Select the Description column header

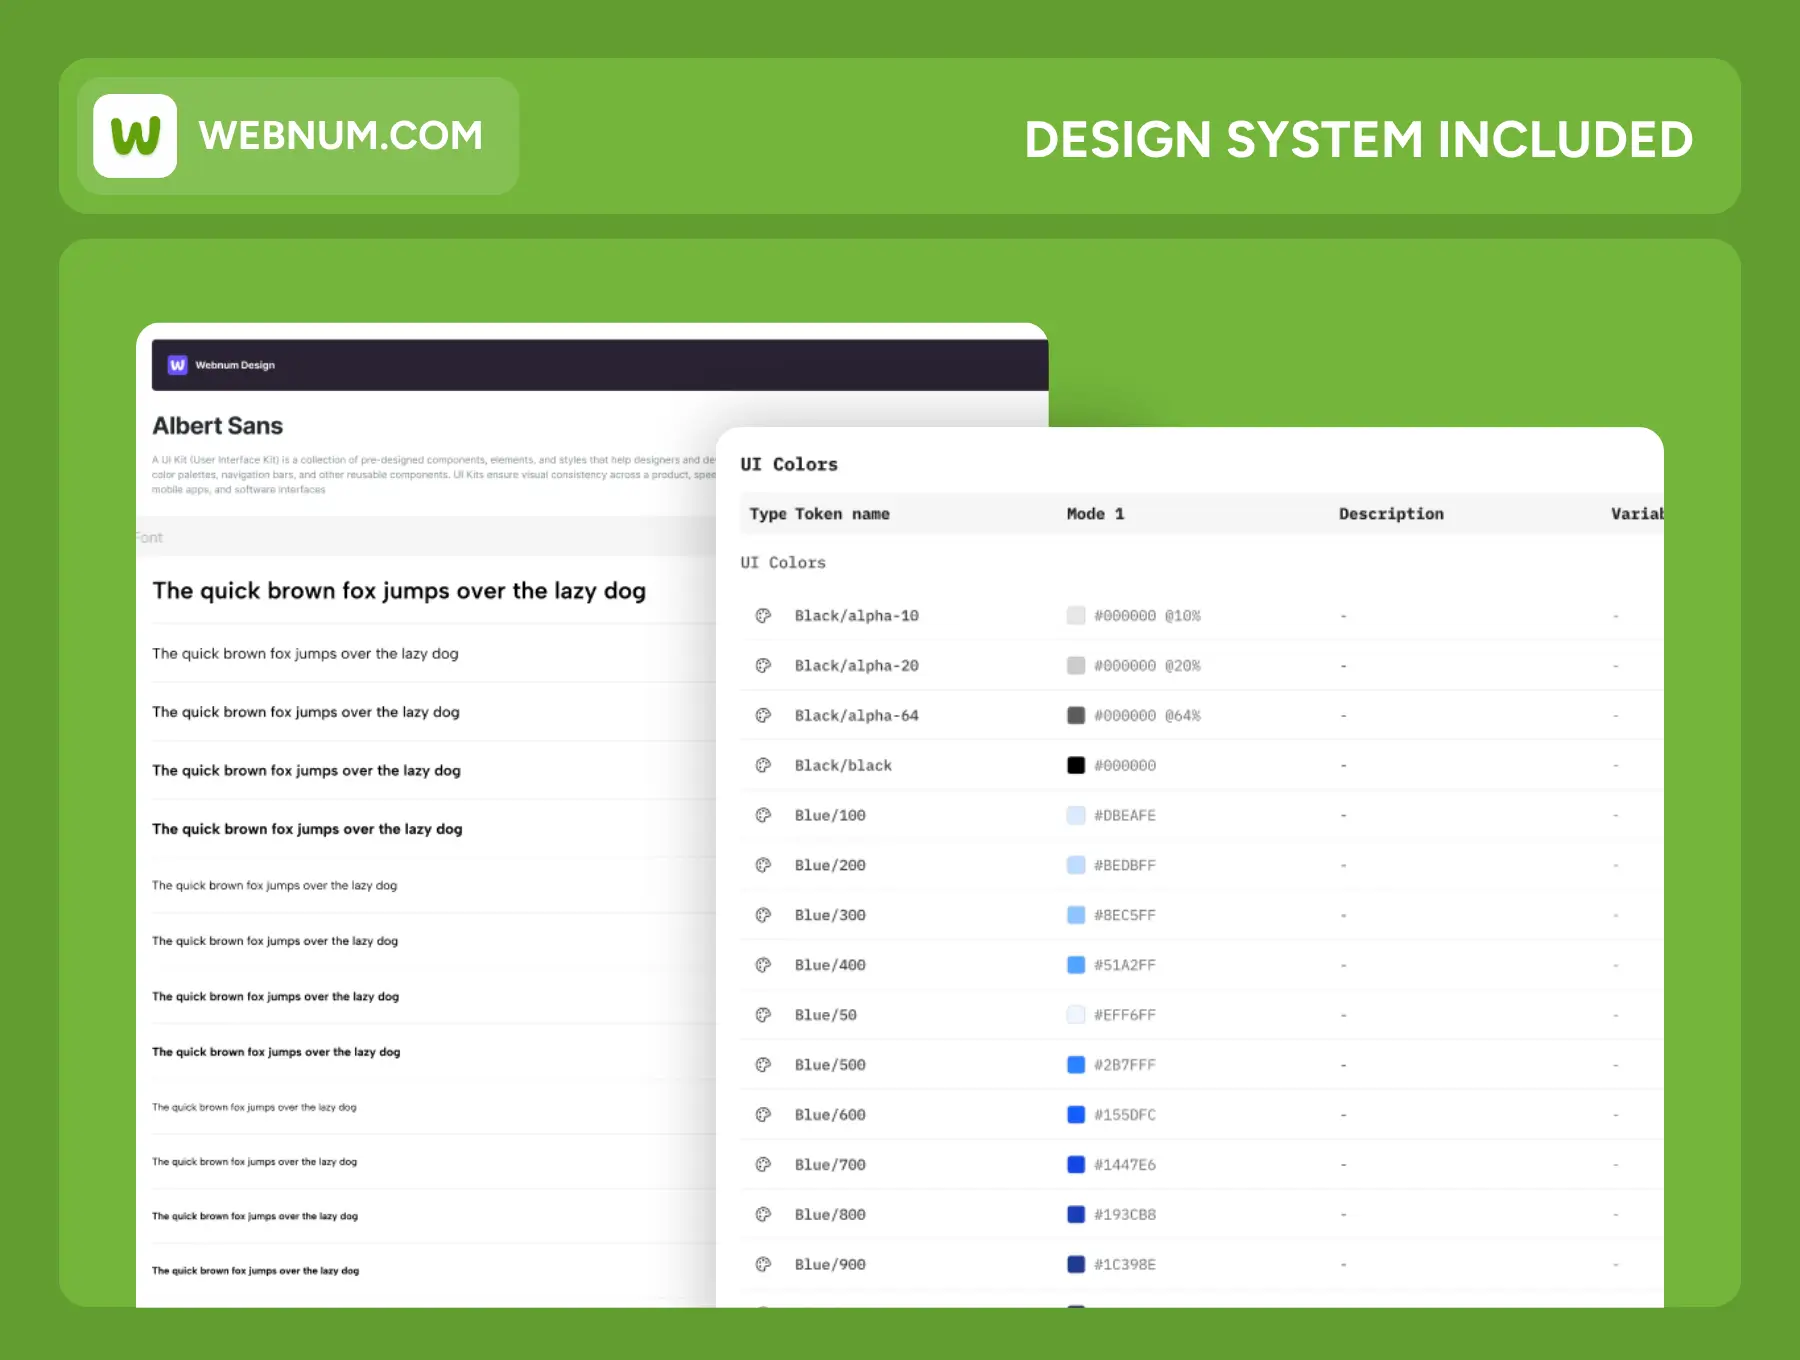[x=1391, y=514]
